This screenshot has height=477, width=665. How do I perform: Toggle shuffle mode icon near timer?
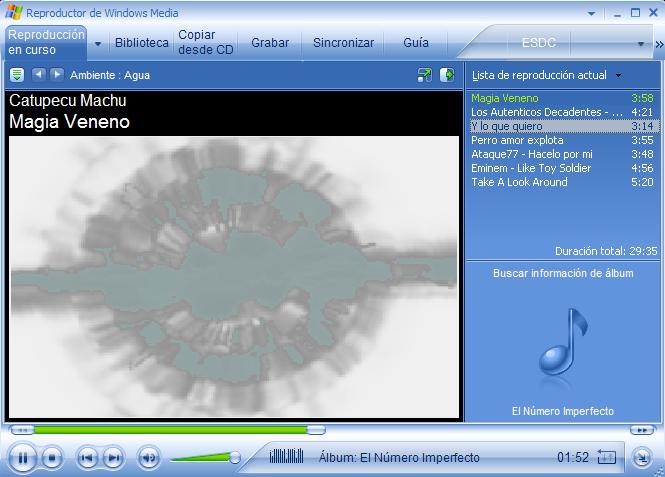click(x=606, y=457)
